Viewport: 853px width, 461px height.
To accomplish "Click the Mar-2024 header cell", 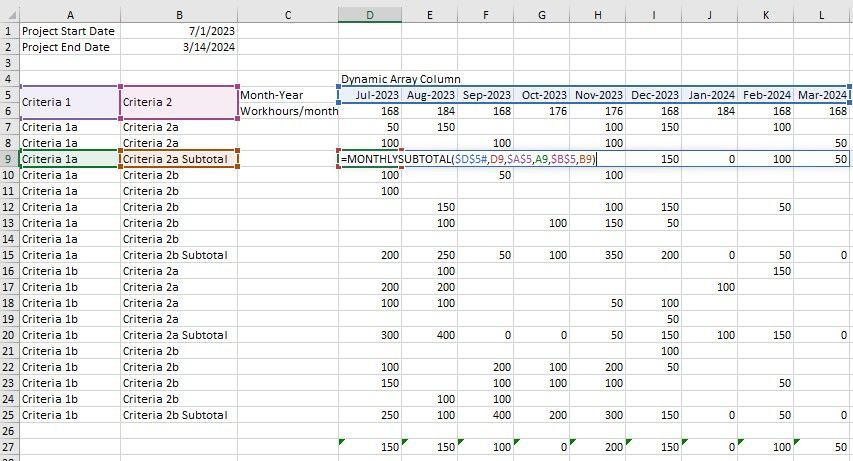I will point(822,95).
